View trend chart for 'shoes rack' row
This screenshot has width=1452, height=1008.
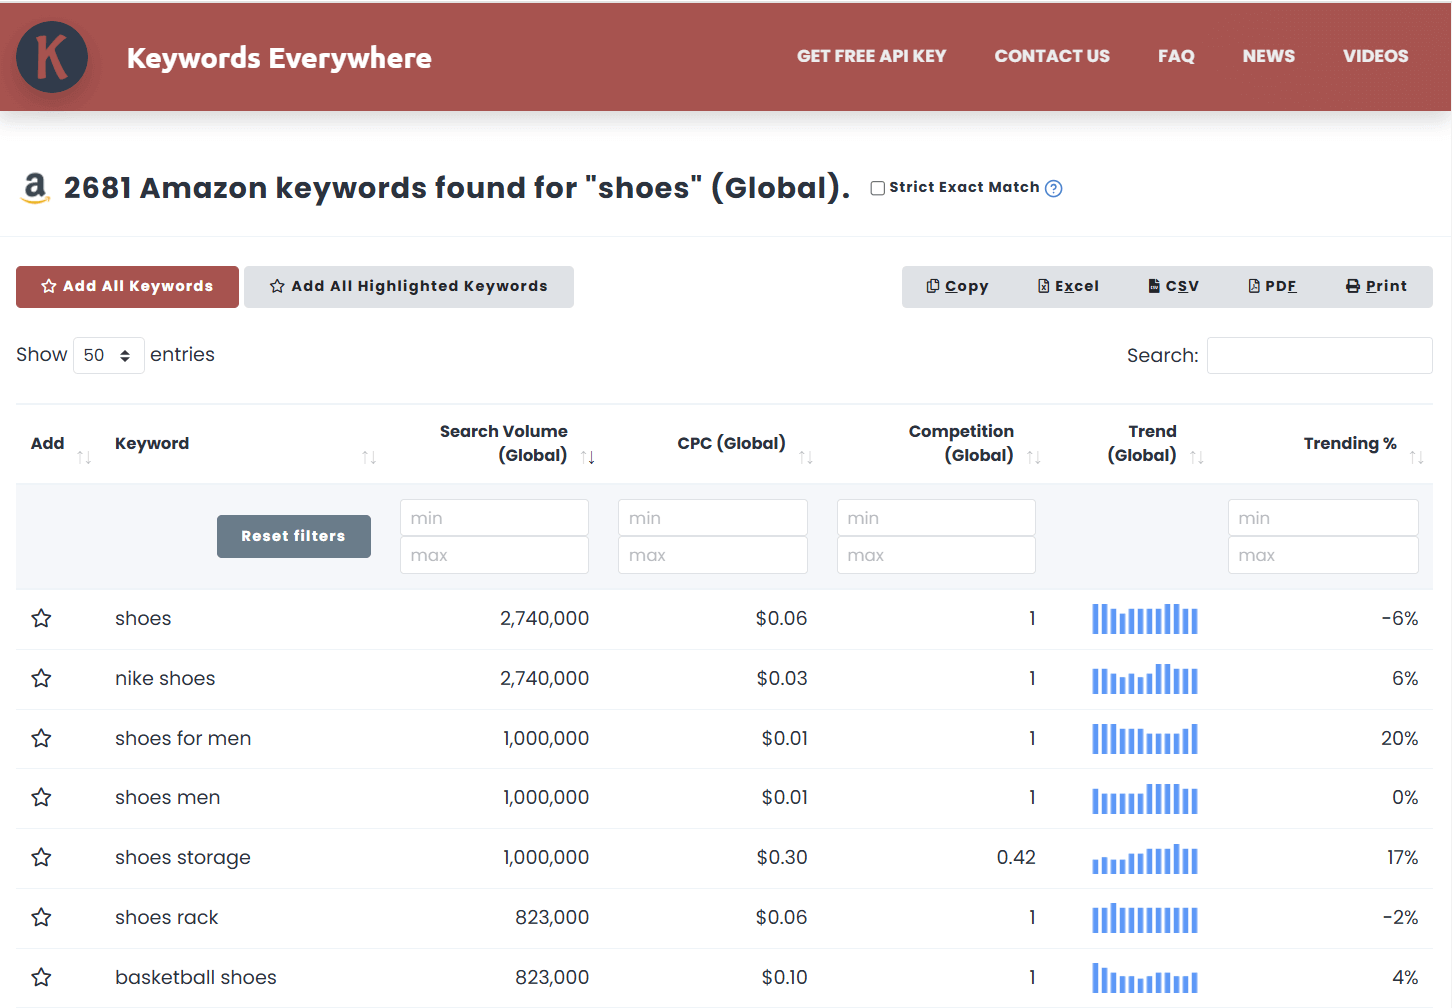click(x=1145, y=919)
